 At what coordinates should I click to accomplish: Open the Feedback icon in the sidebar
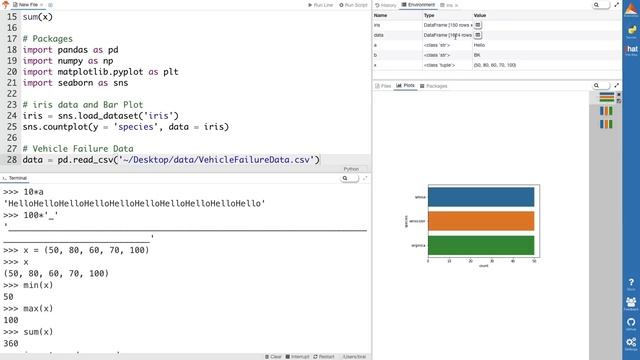point(631,304)
